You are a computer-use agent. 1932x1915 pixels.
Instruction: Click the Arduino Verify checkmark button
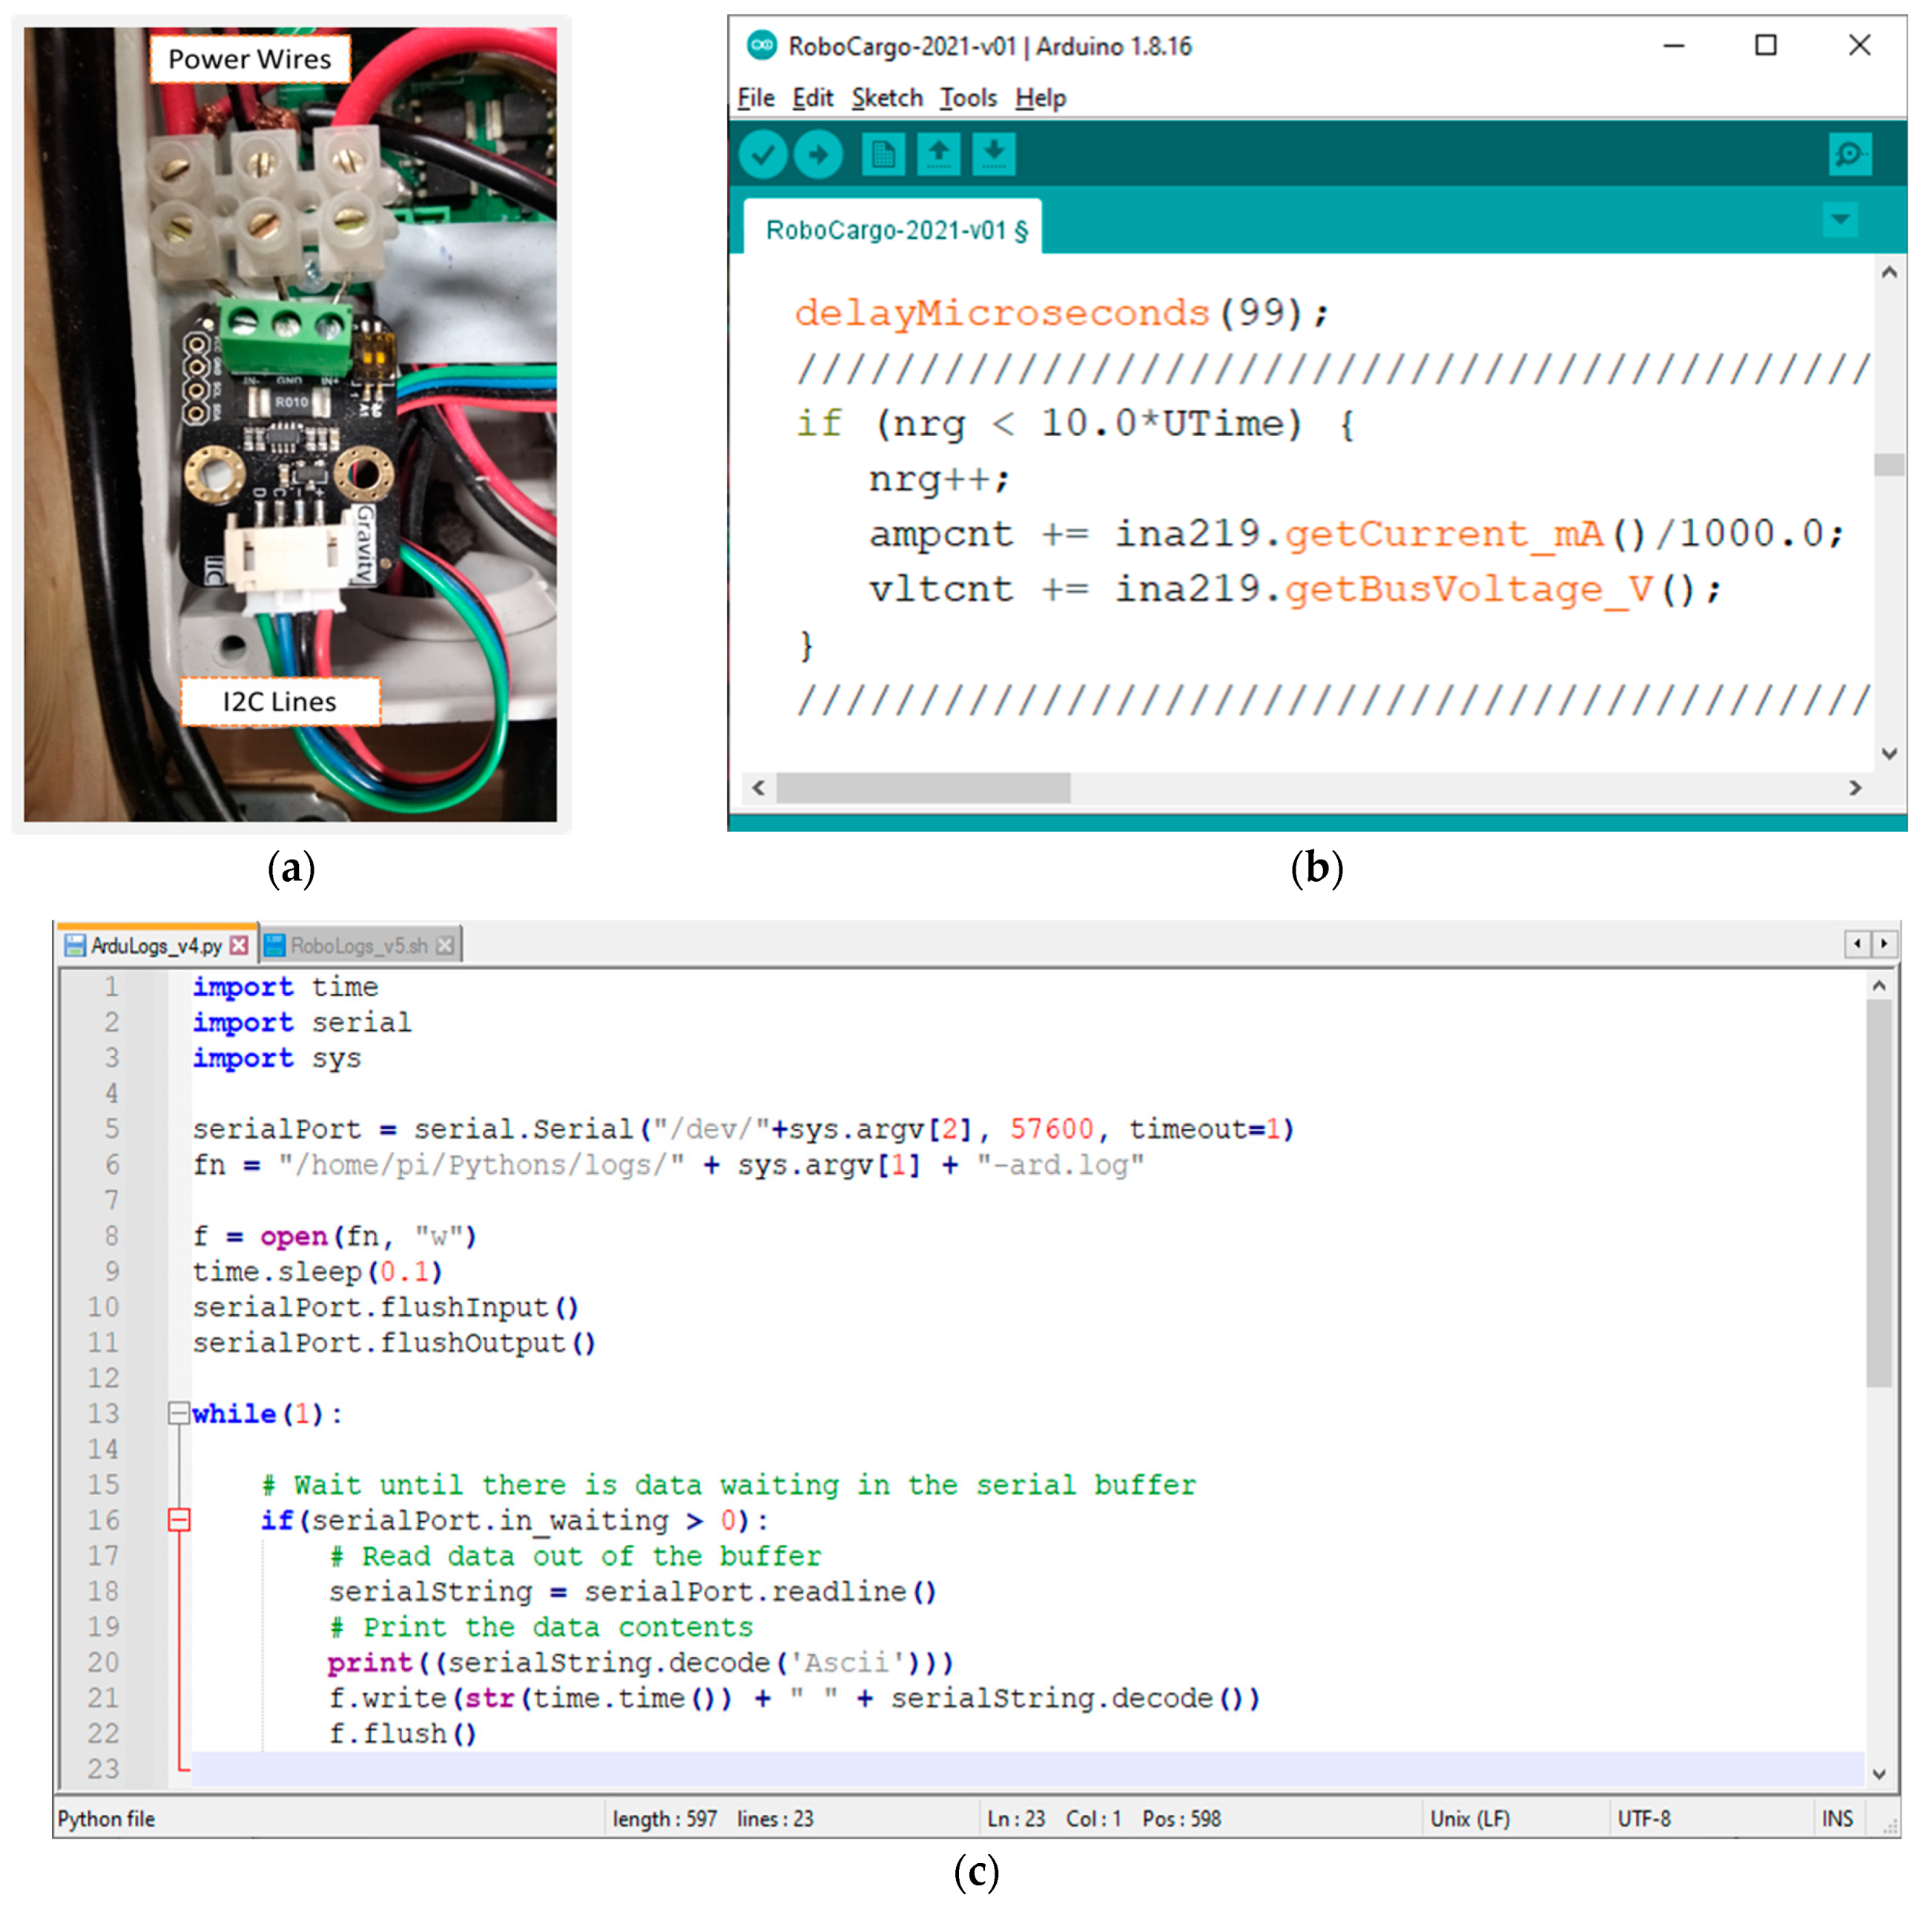pyautogui.click(x=763, y=155)
